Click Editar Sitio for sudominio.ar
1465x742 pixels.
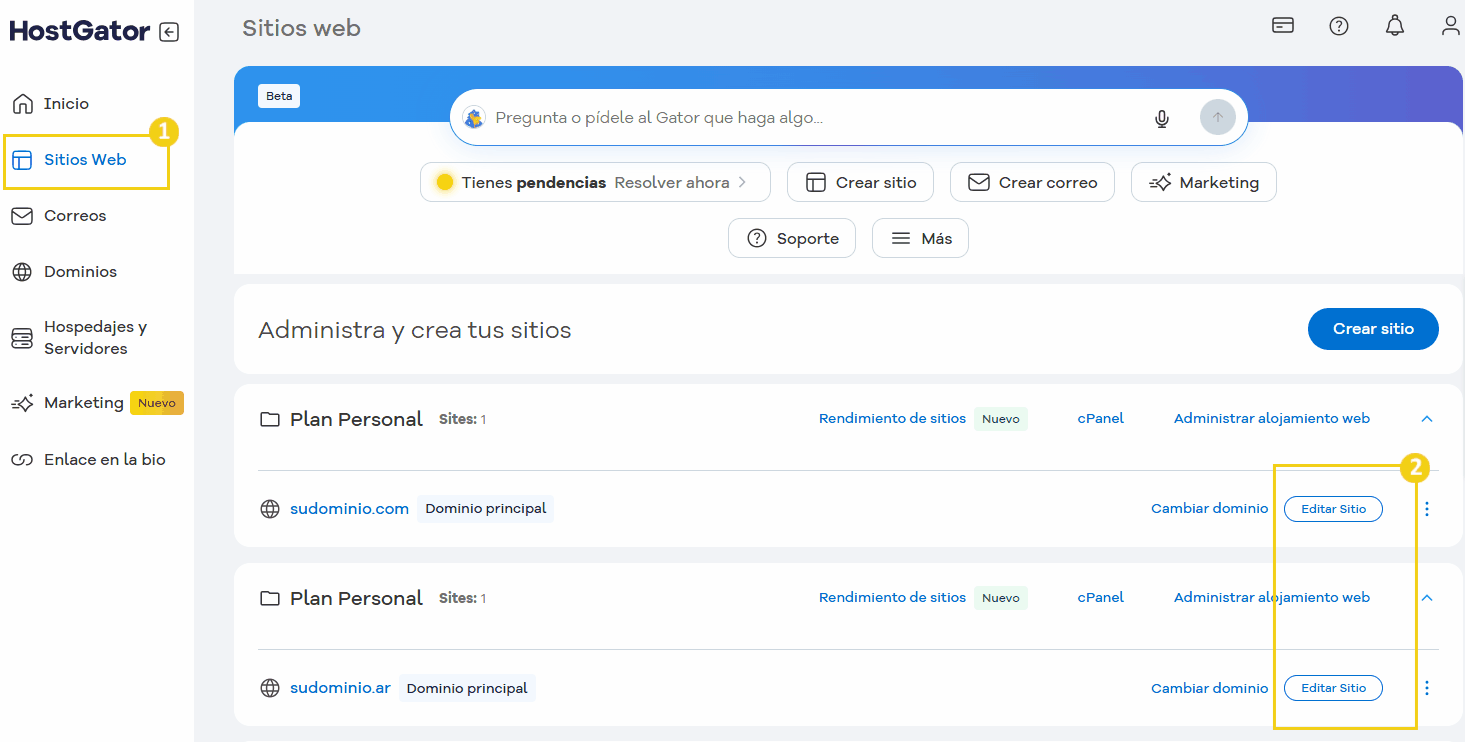pyautogui.click(x=1333, y=687)
